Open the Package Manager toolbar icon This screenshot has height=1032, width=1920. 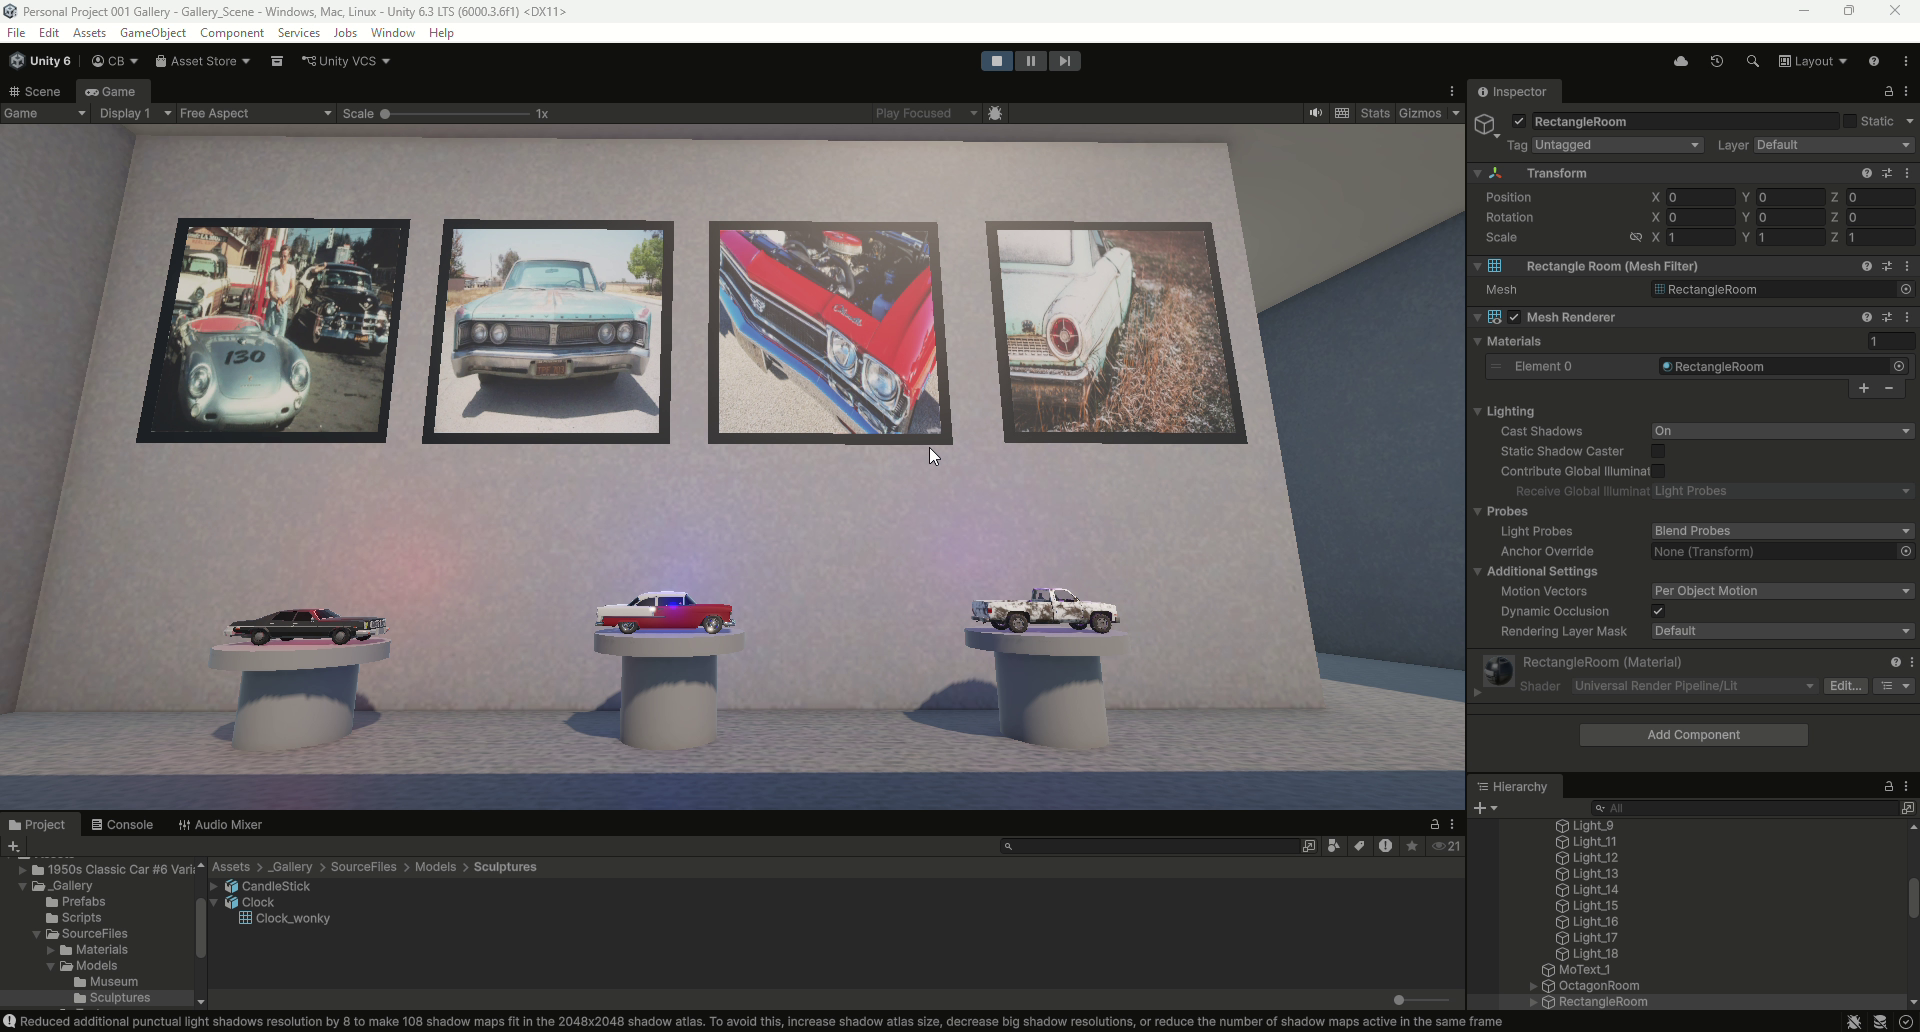(x=277, y=61)
